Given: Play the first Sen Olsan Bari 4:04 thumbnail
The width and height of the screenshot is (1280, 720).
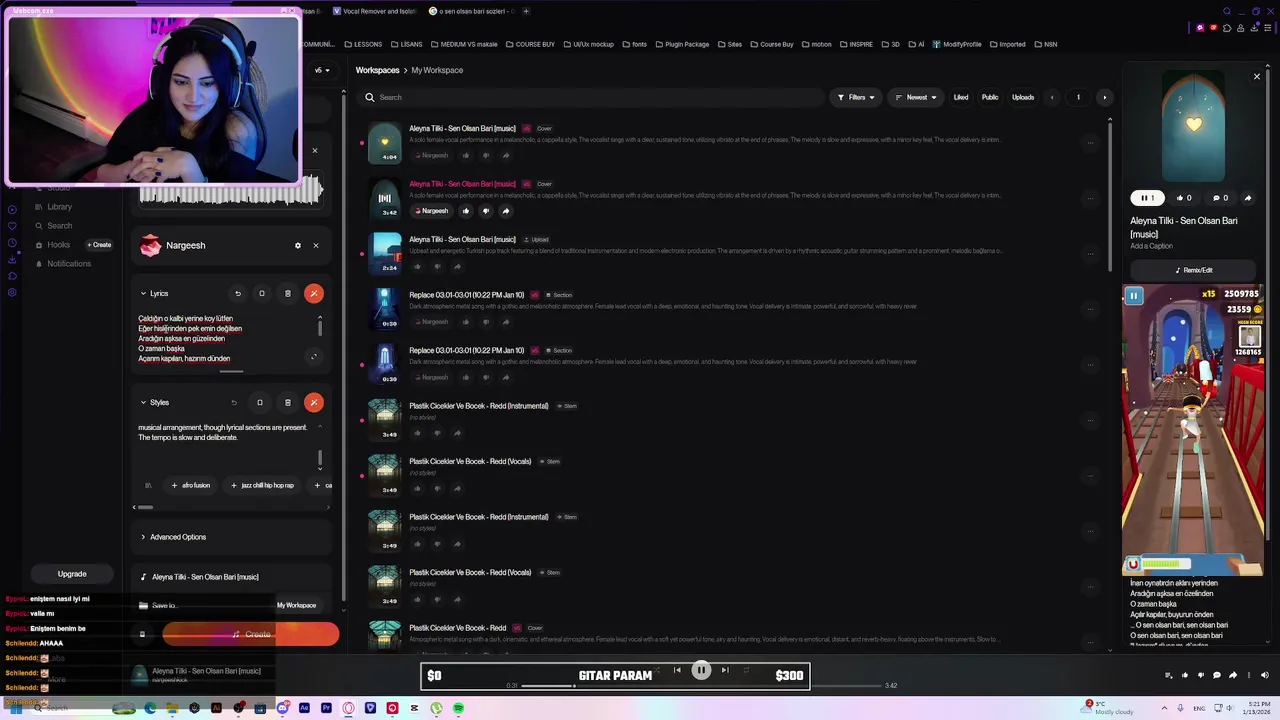Looking at the screenshot, I should tap(385, 142).
